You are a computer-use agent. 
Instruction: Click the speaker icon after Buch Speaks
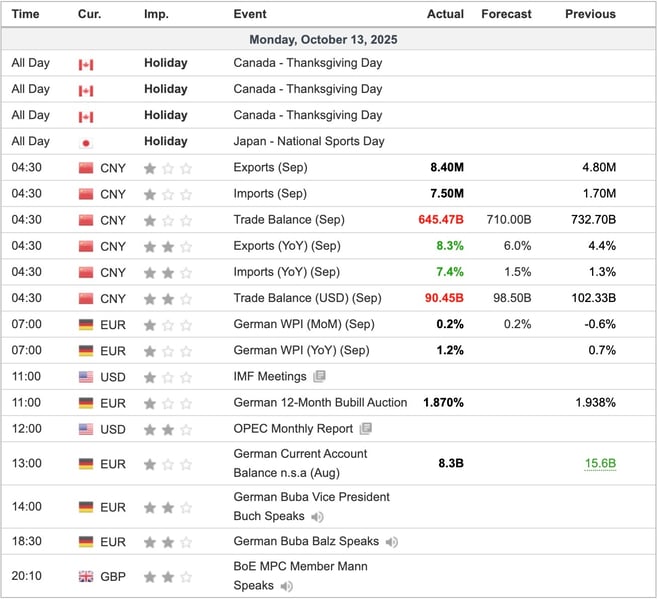point(317,517)
